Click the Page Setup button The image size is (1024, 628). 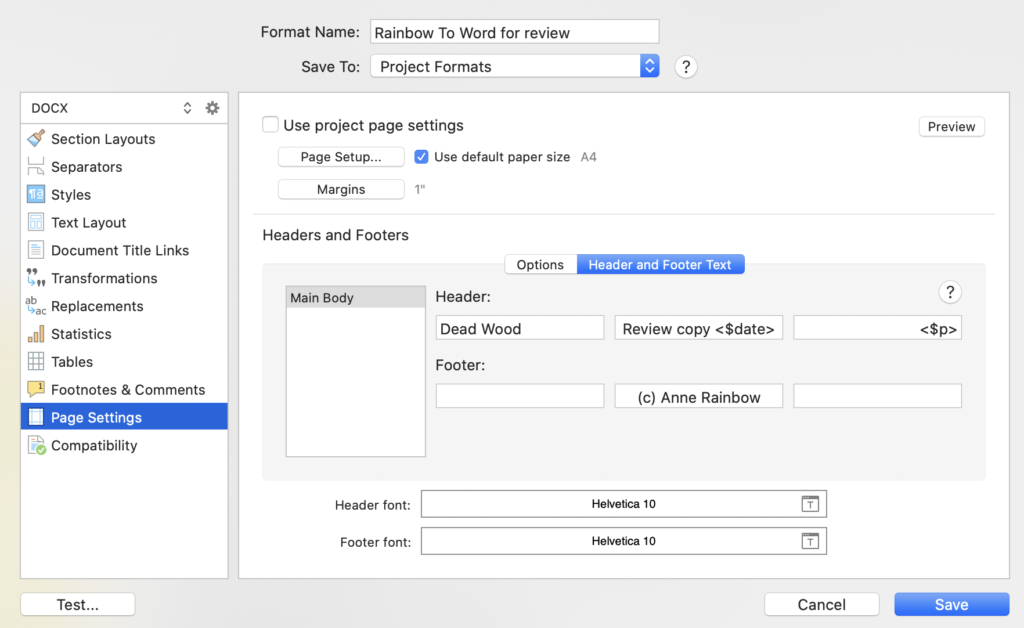[x=341, y=157]
